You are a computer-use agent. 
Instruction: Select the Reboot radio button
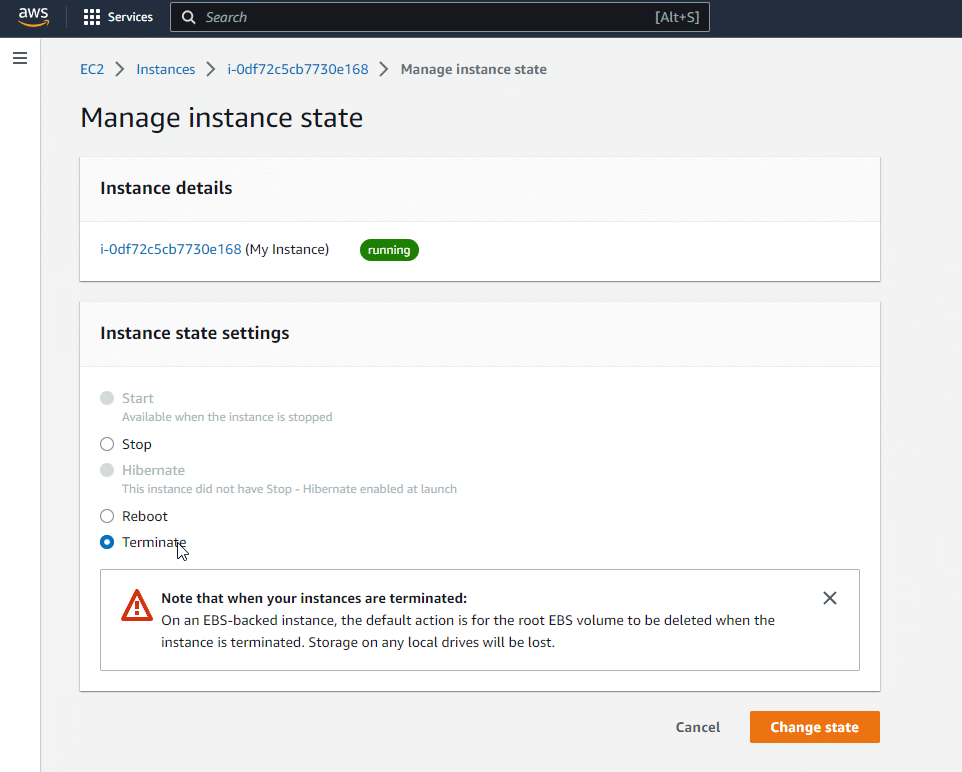(107, 516)
